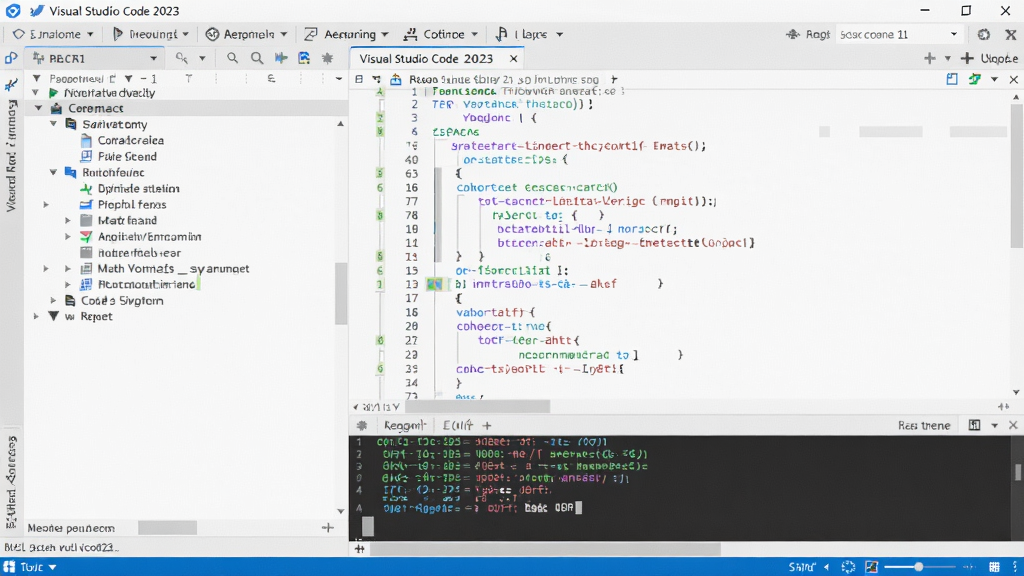Add a new terminal tab
Screen dimensions: 1024x576
pyautogui.click(x=487, y=425)
